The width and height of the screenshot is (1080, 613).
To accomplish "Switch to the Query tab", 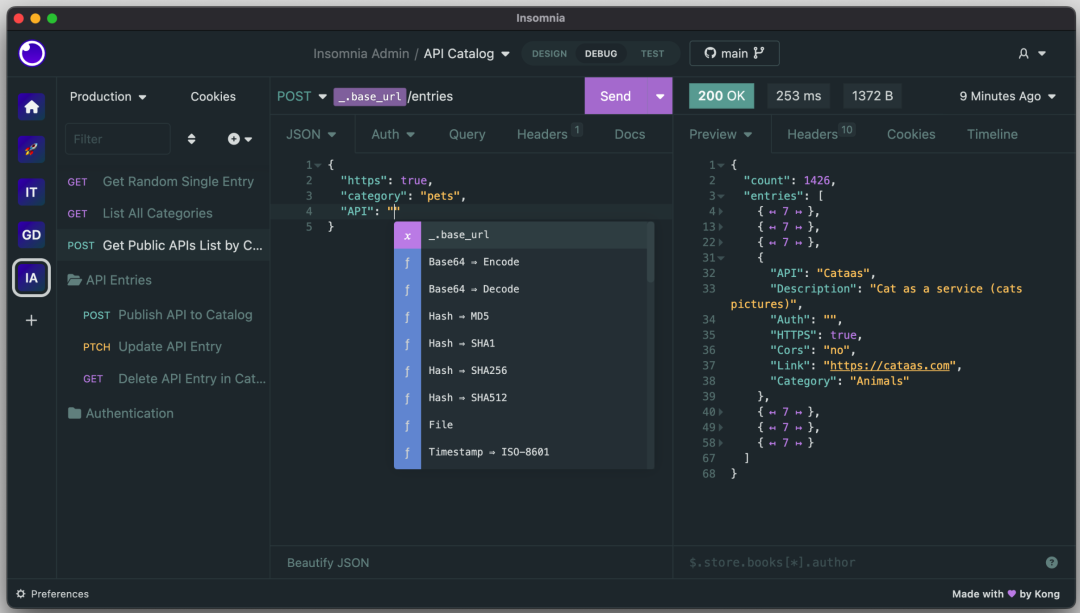I will tap(466, 134).
